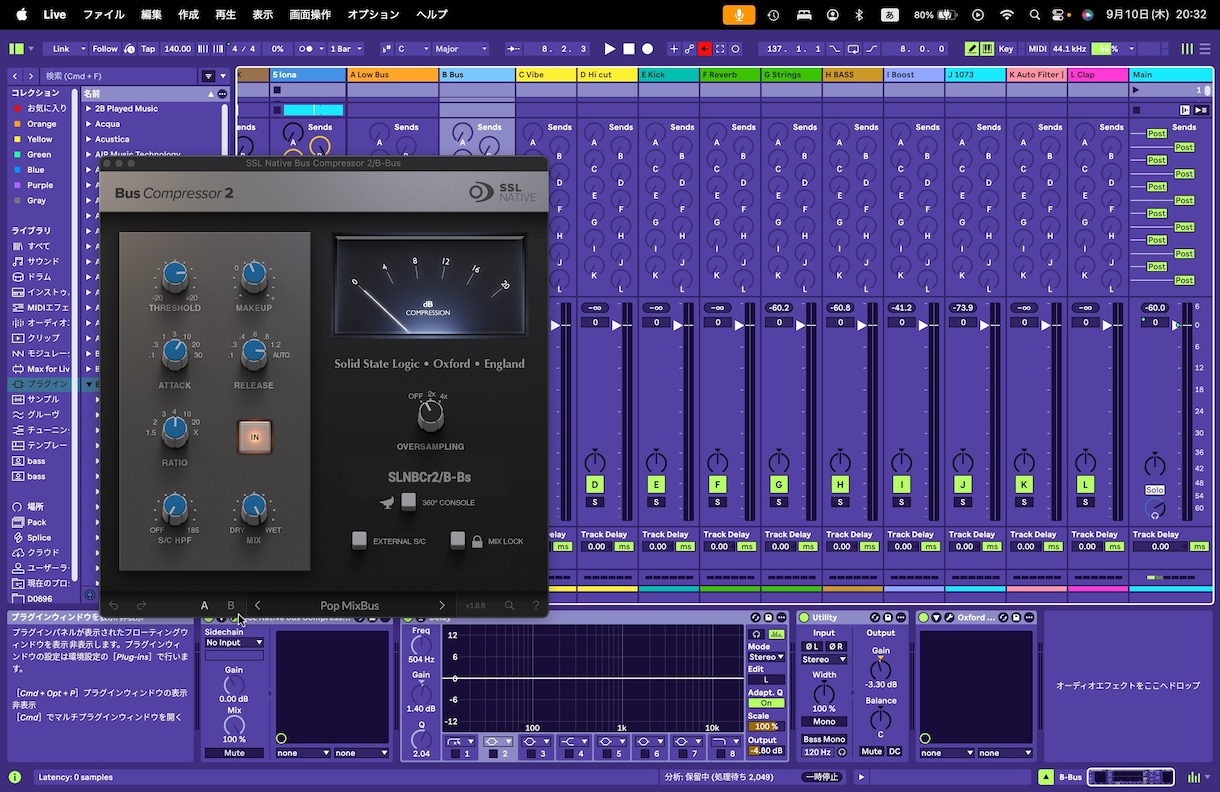Open the bass label below テンプレート
This screenshot has width=1220, height=792.
click(36, 461)
